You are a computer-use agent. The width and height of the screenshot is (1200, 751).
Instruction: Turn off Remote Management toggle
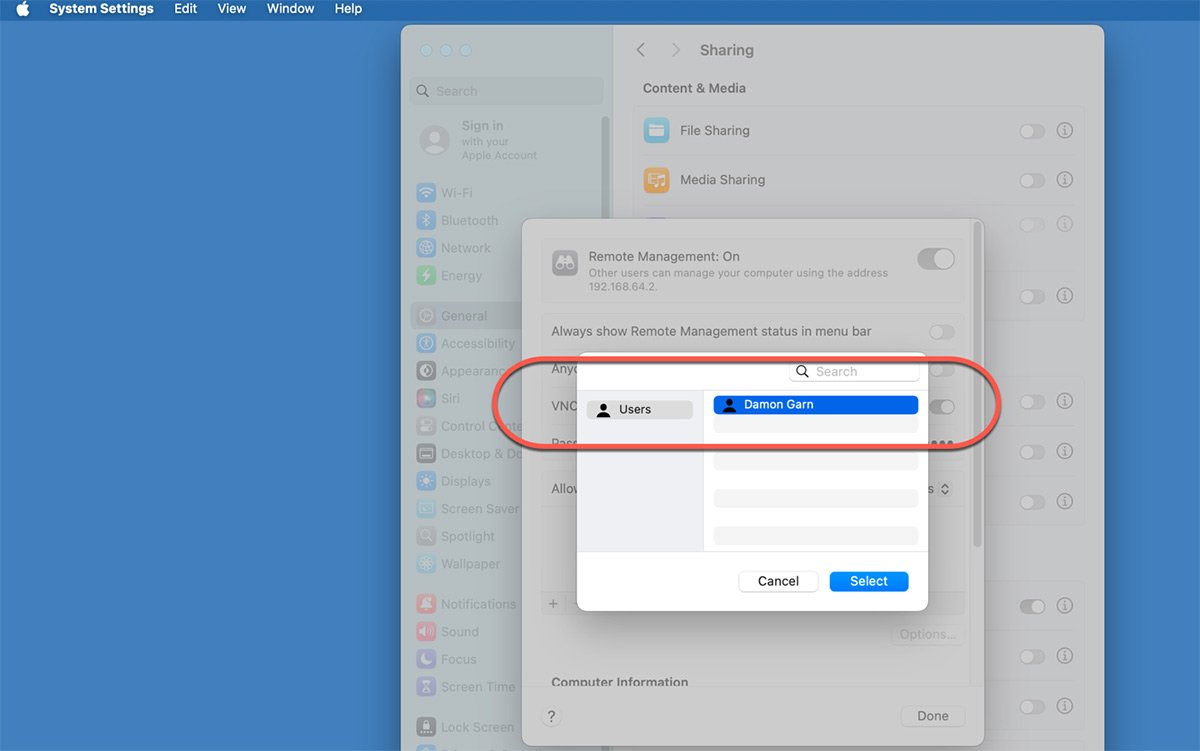click(935, 259)
